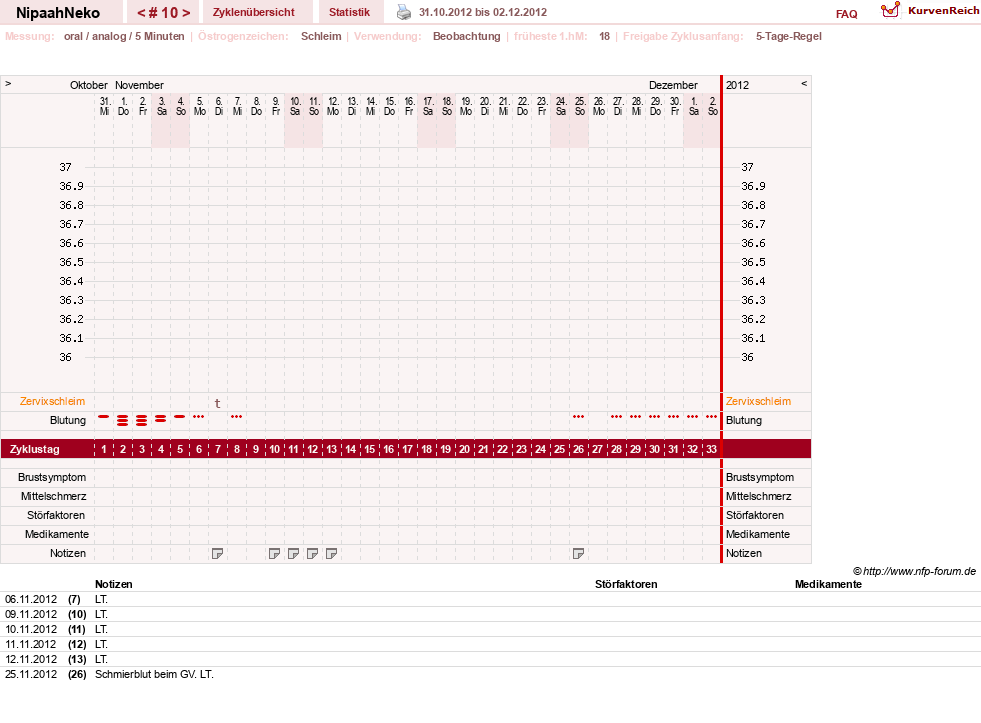Click the NipaahNeko username tab
981x723 pixels.
(x=58, y=13)
